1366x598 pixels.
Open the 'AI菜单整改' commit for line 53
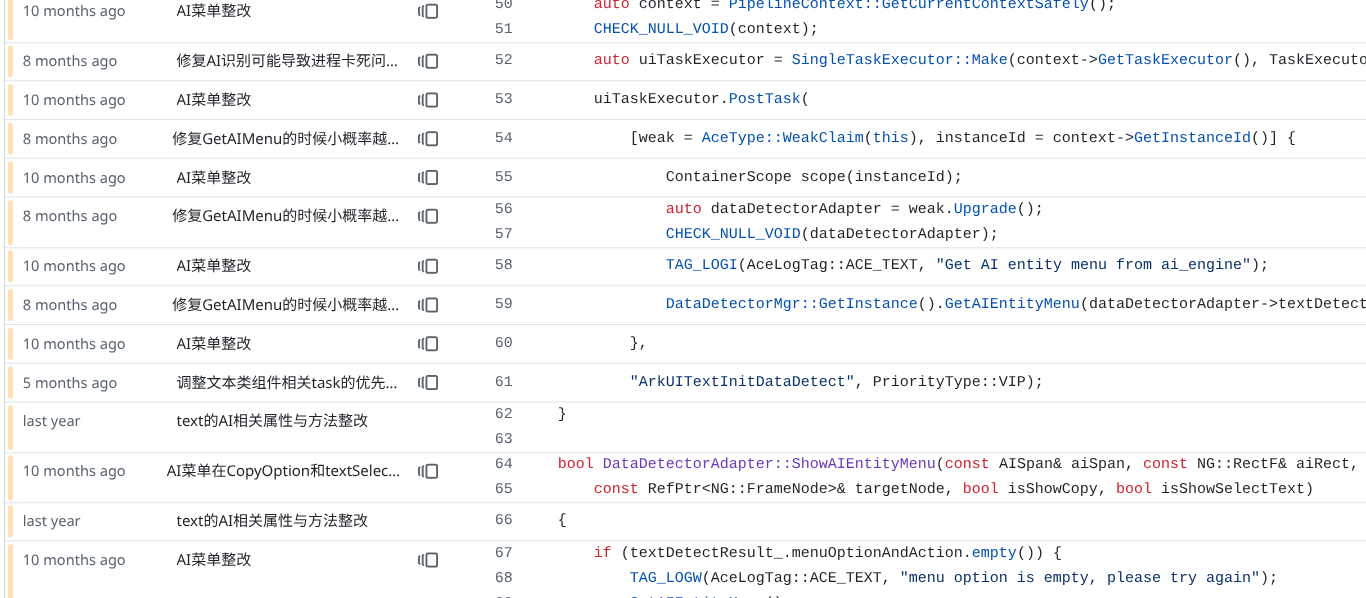pos(214,100)
